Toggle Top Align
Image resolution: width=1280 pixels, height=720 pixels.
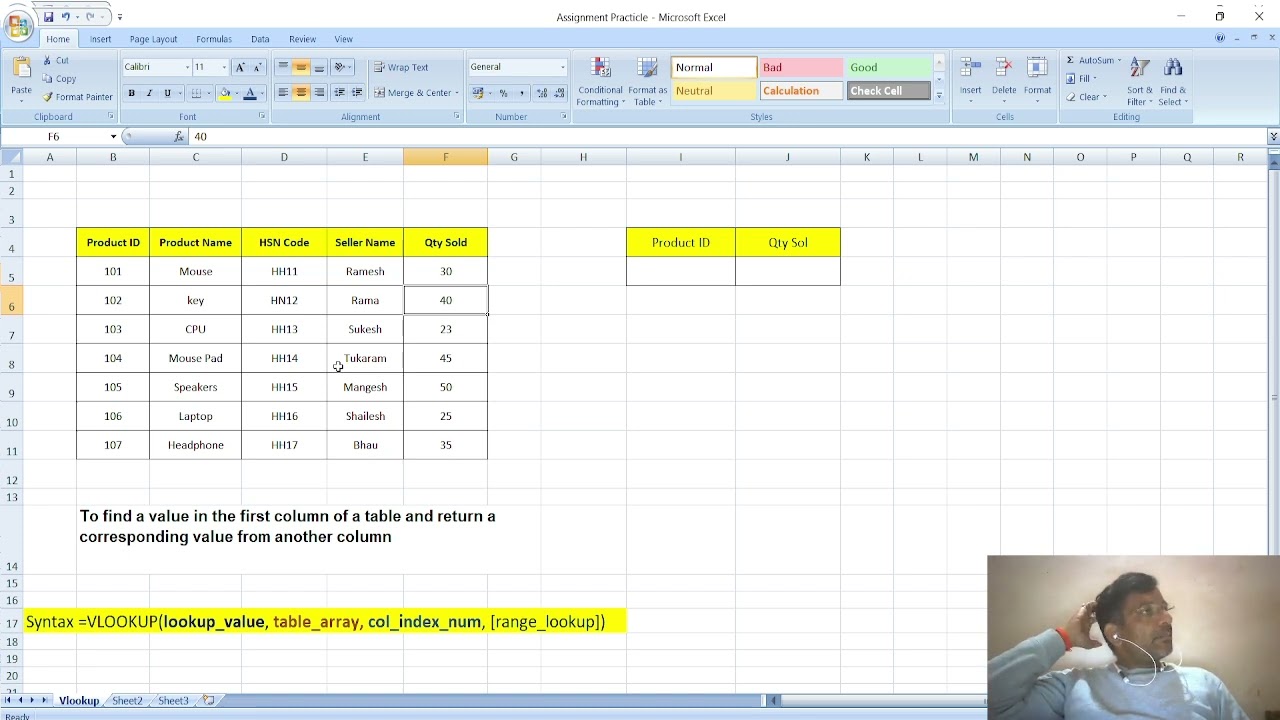point(283,67)
